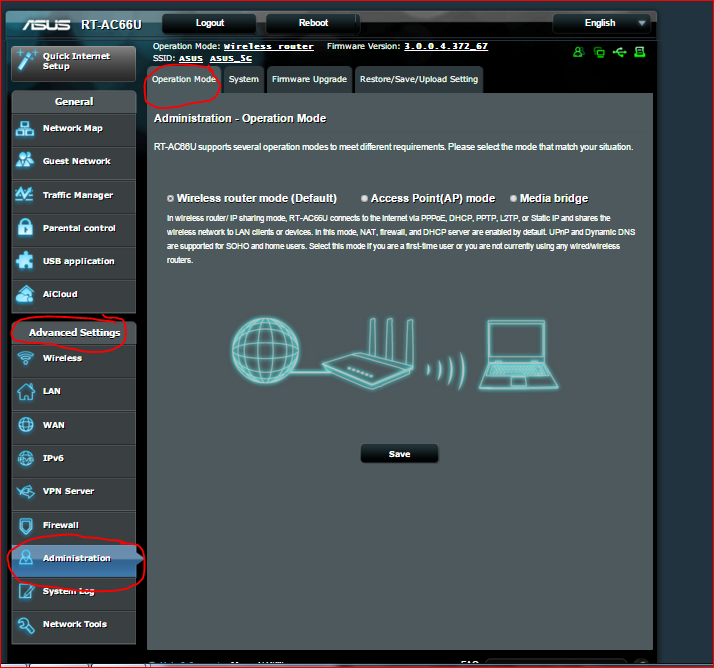
Task: Click the ASUS_5G SSID link
Action: 230,58
